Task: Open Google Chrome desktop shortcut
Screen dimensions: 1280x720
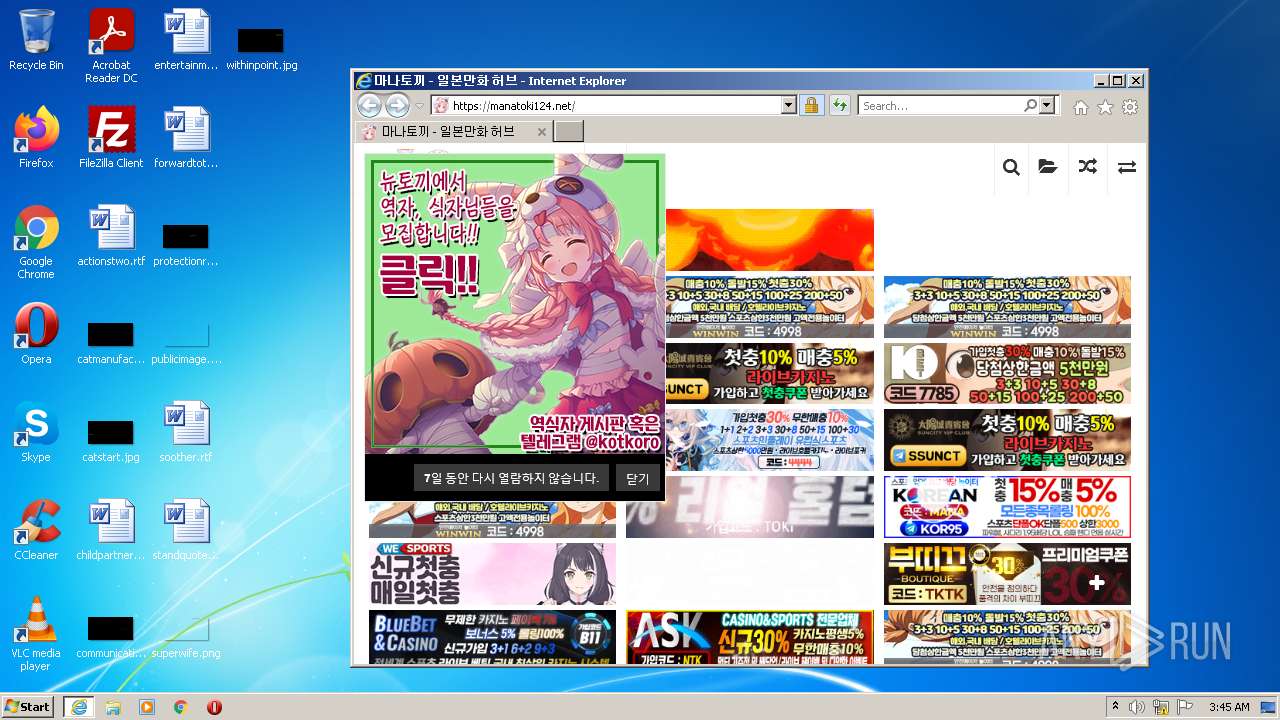Action: [36, 243]
